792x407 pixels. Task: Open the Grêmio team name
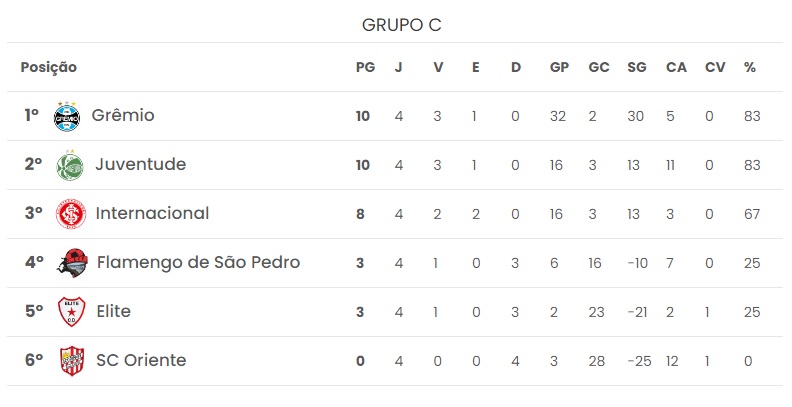click(123, 115)
